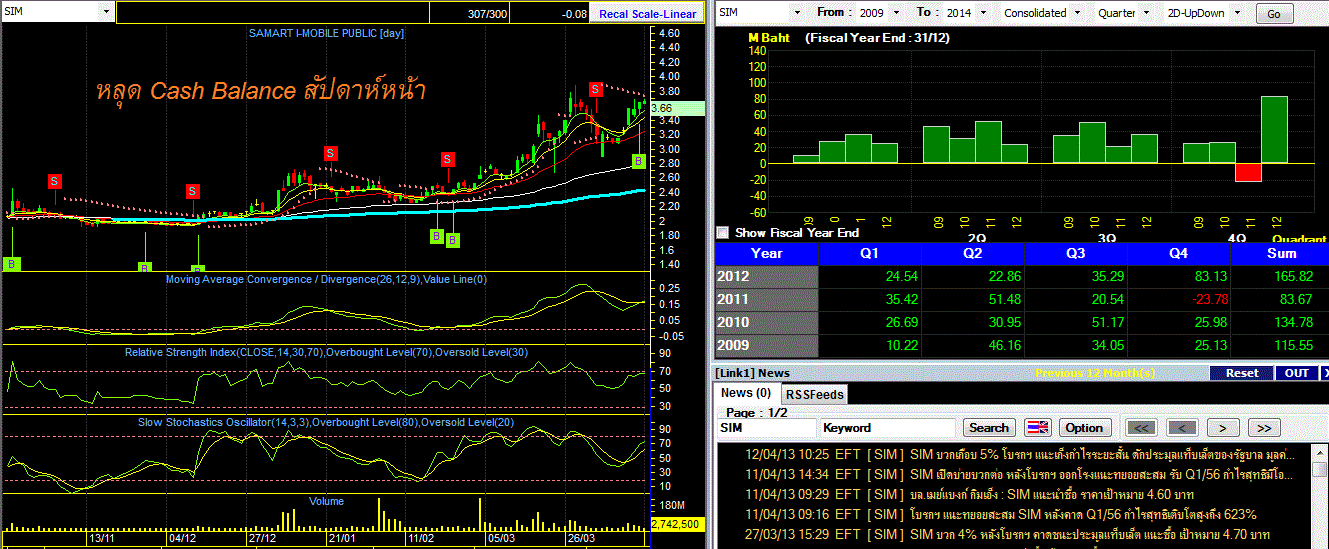Click the Sum column header
This screenshot has width=1329, height=549.
click(1281, 254)
